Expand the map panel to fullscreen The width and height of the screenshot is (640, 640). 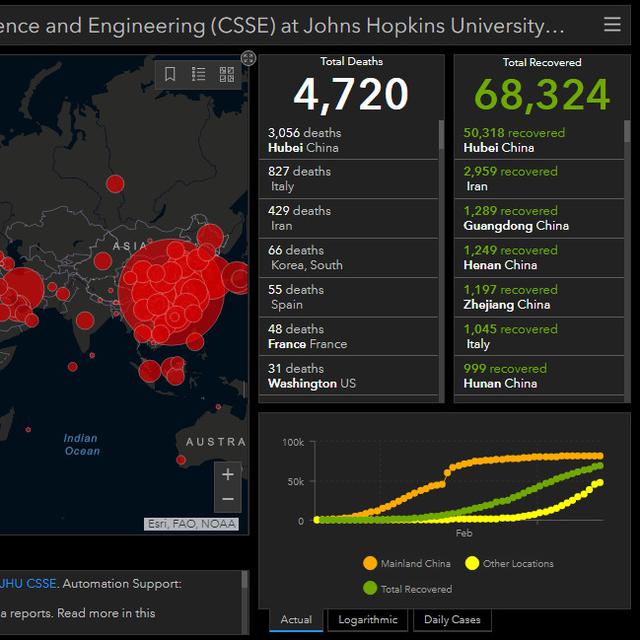coord(248,58)
